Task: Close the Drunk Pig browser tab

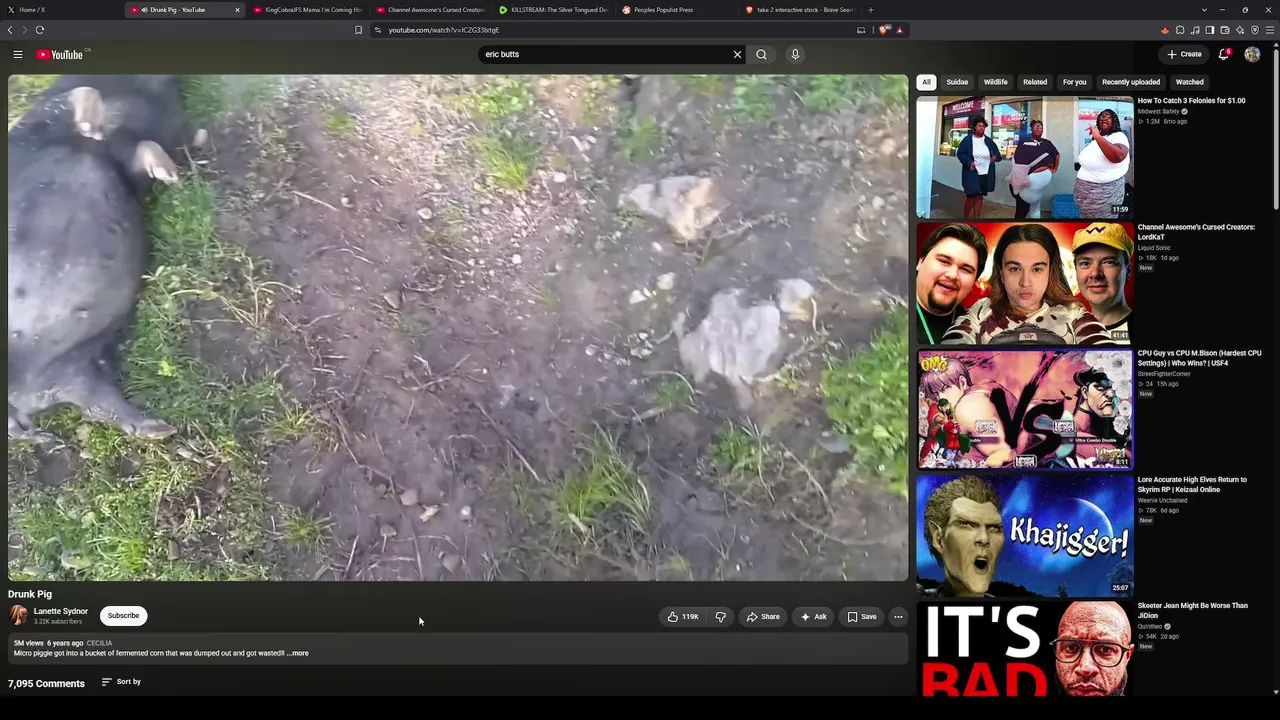Action: tap(237, 10)
